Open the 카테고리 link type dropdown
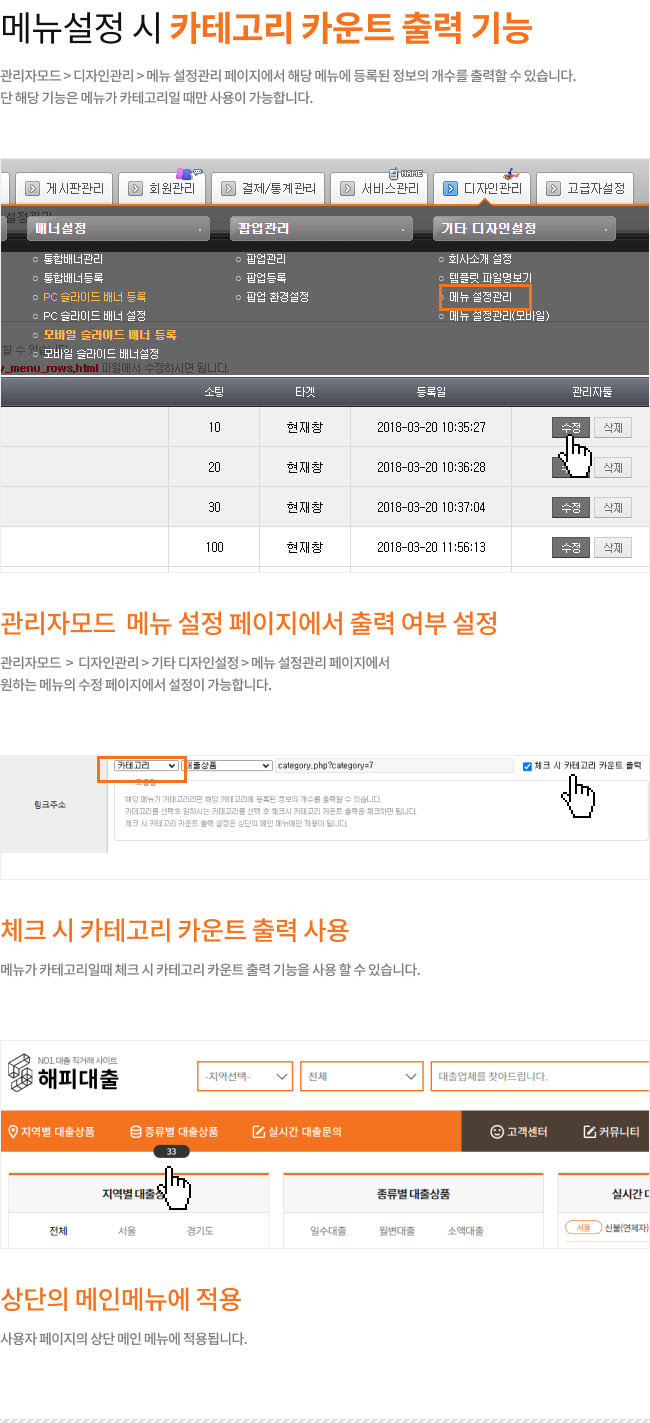The image size is (650, 1423). point(147,765)
